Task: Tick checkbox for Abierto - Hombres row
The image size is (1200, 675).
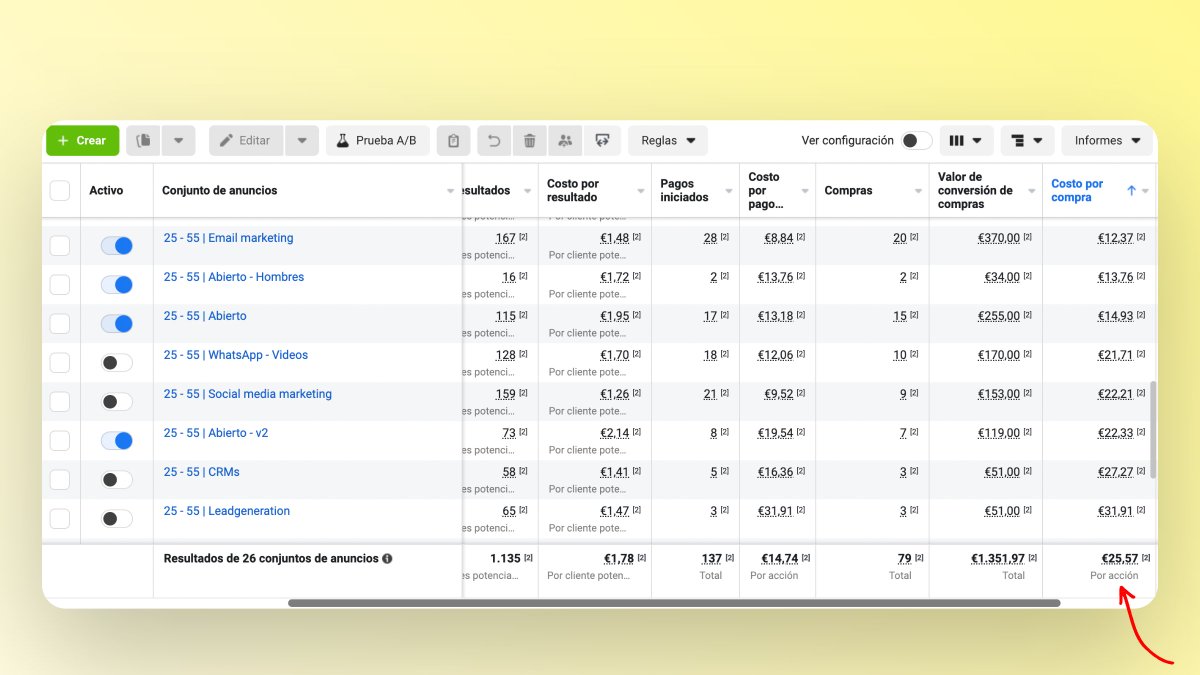Action: tap(60, 285)
